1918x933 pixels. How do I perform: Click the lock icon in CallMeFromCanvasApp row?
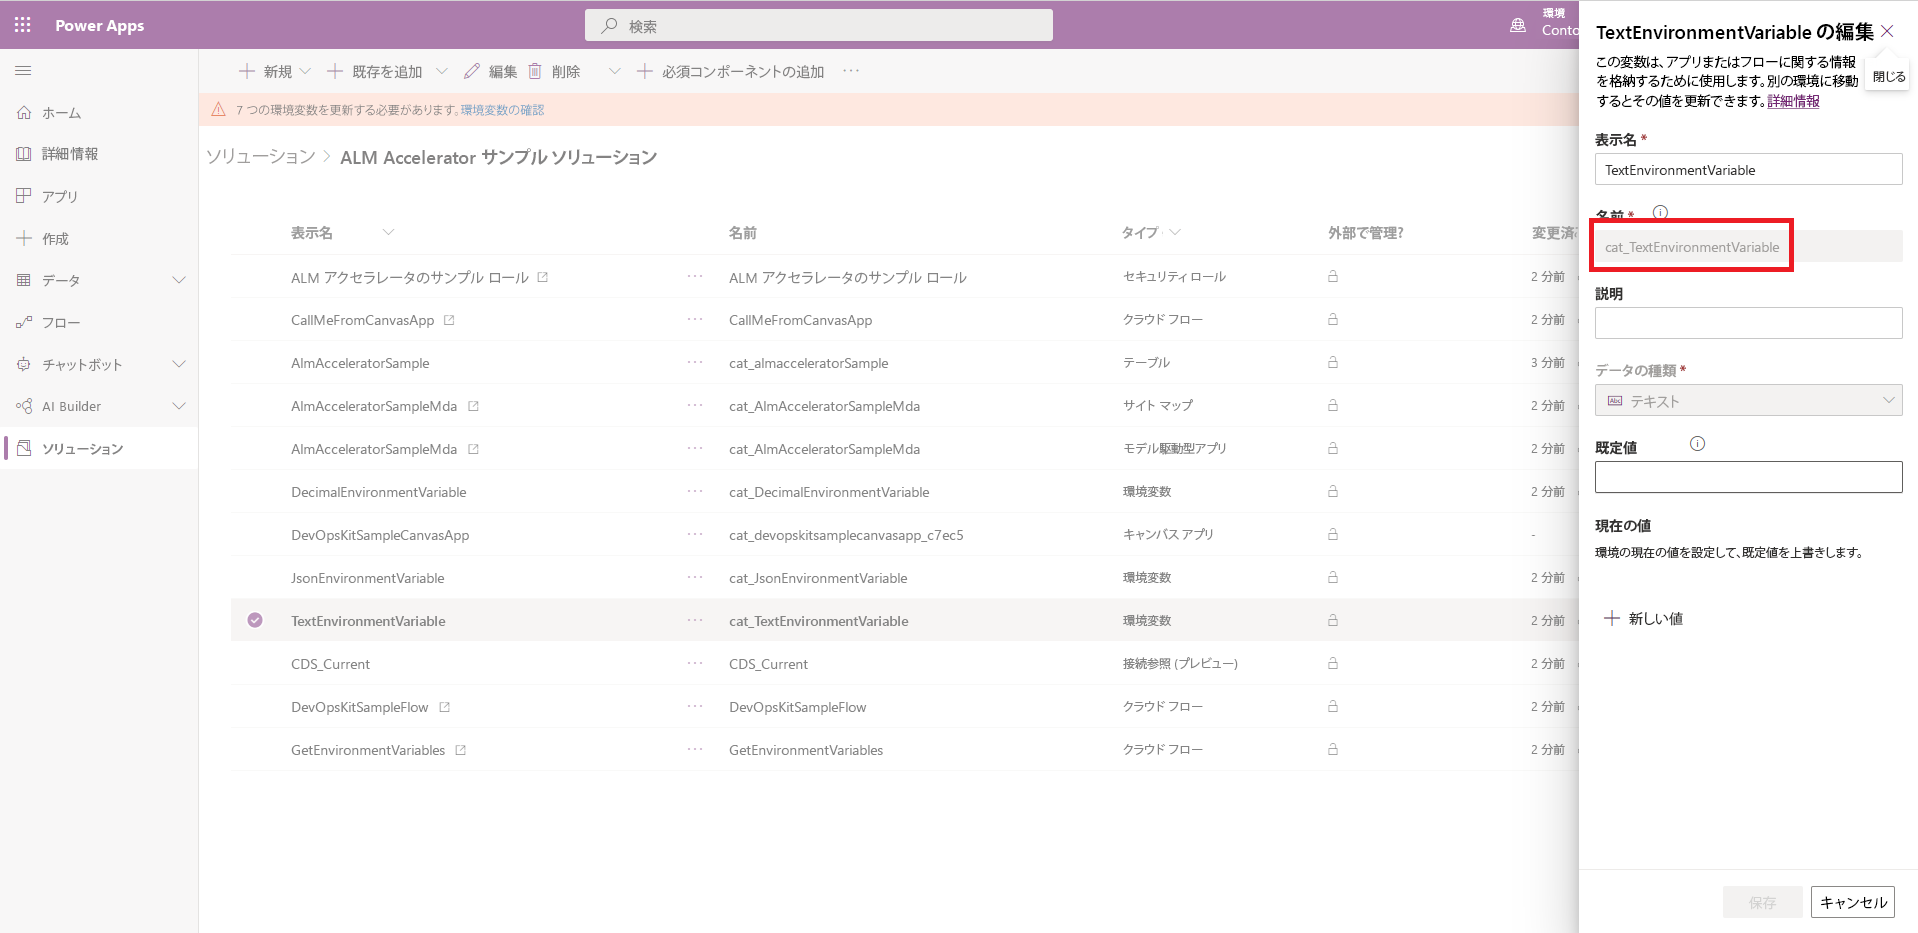point(1333,320)
